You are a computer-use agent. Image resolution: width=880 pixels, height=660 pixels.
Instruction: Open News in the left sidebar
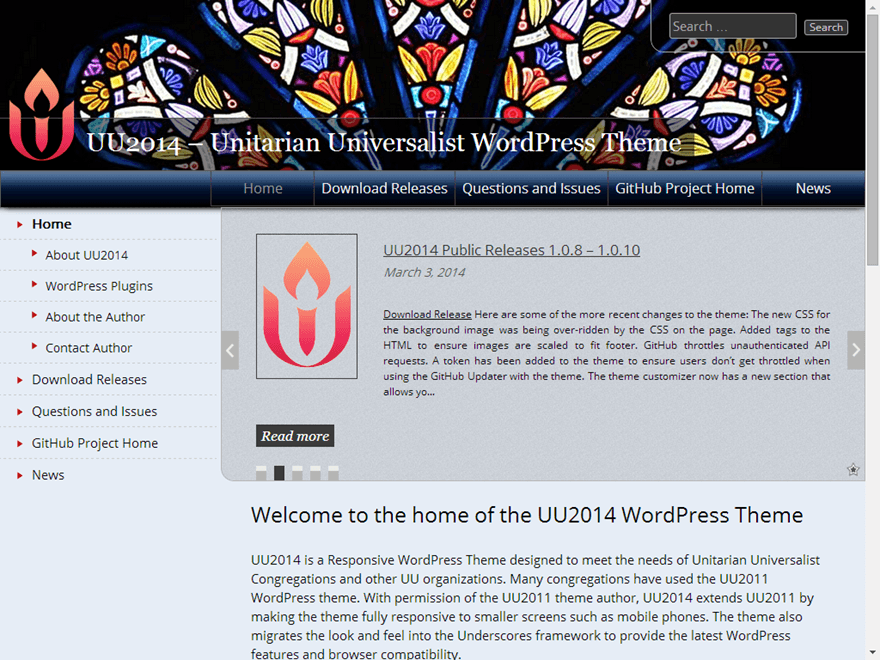point(48,475)
